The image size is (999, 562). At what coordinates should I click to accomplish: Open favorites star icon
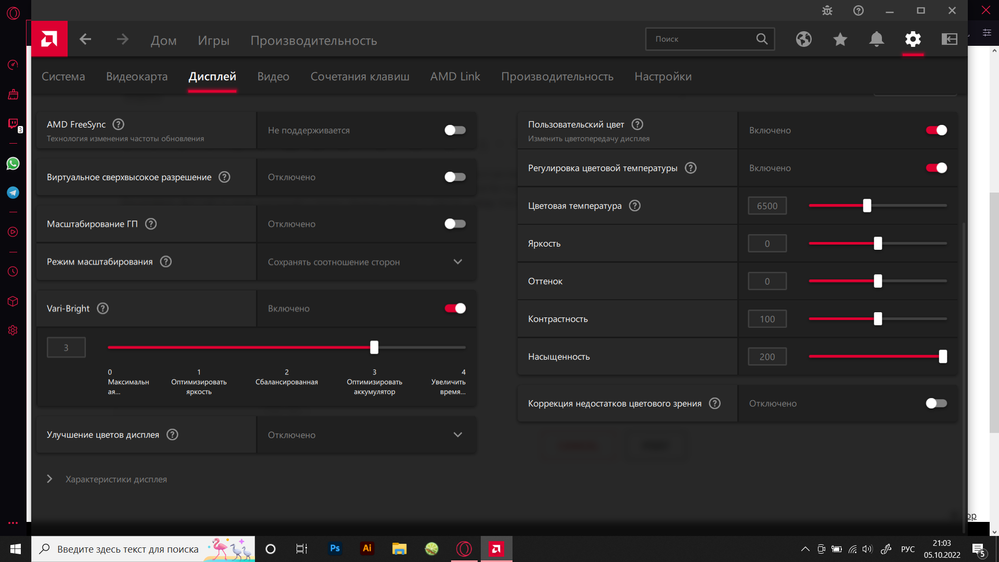tap(840, 39)
